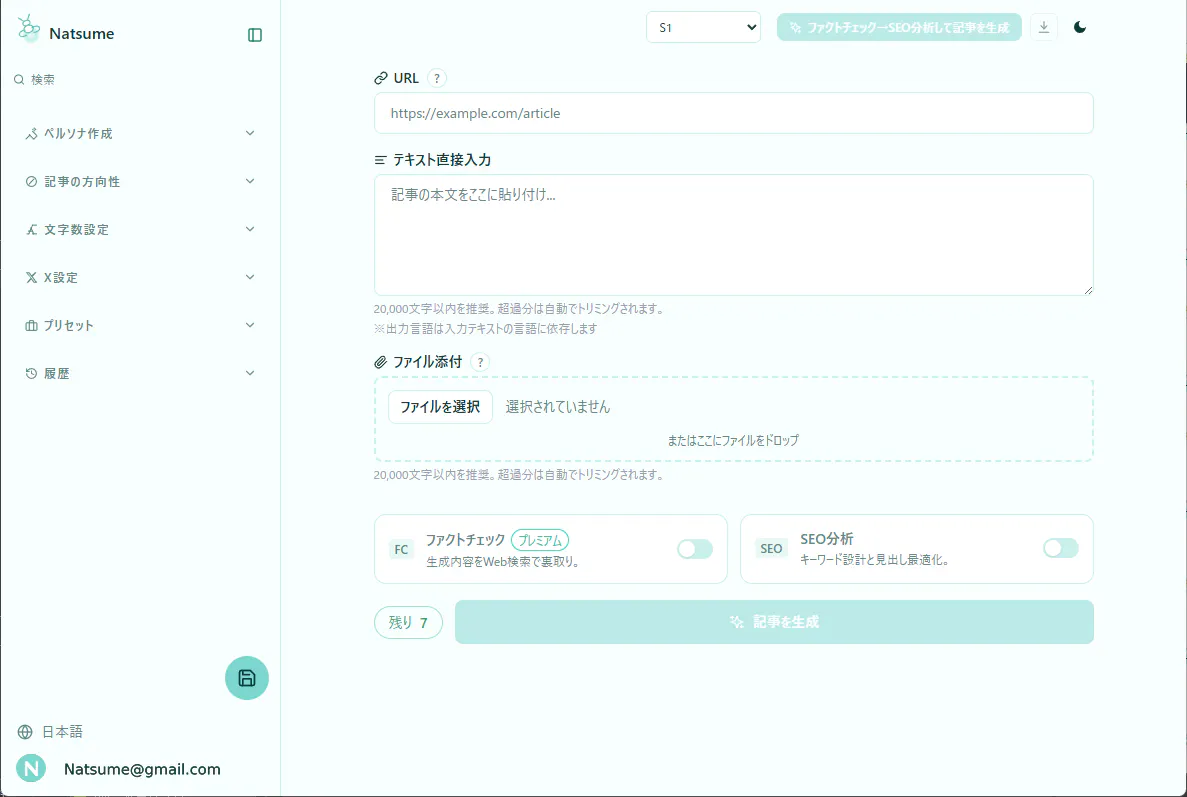Click the globe language icon

[x=25, y=732]
